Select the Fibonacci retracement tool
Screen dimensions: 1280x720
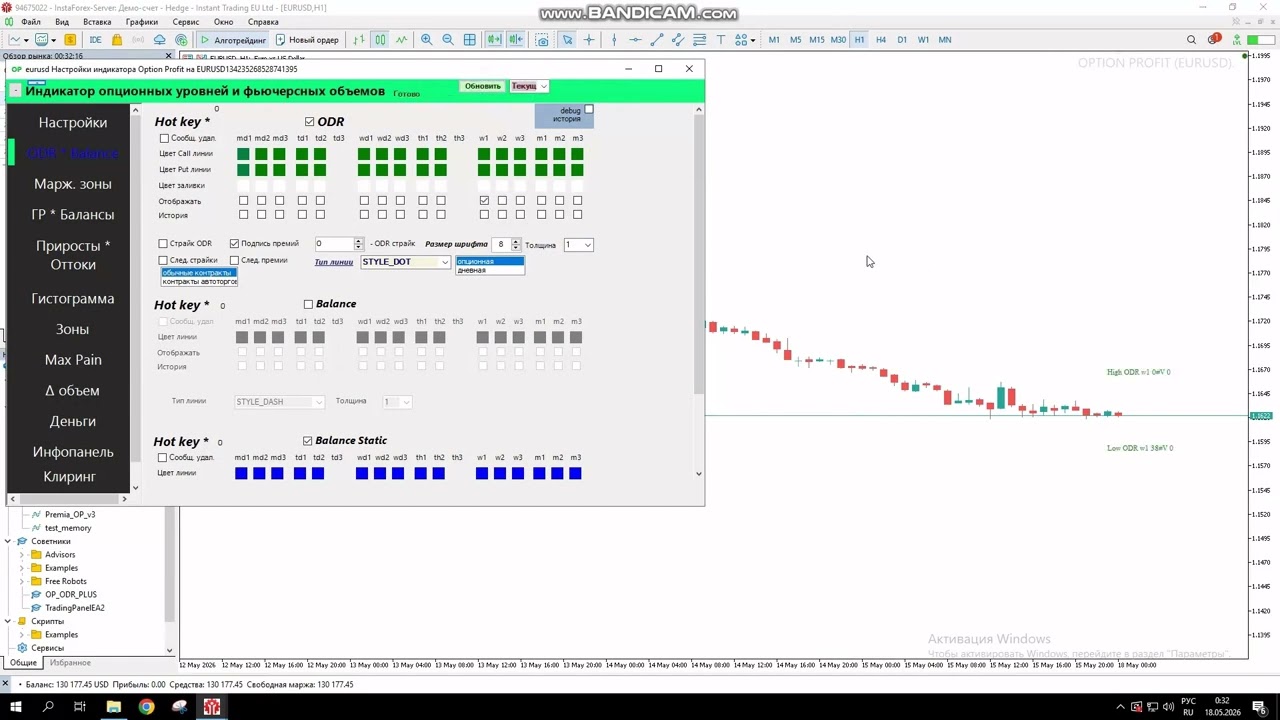pyautogui.click(x=699, y=40)
